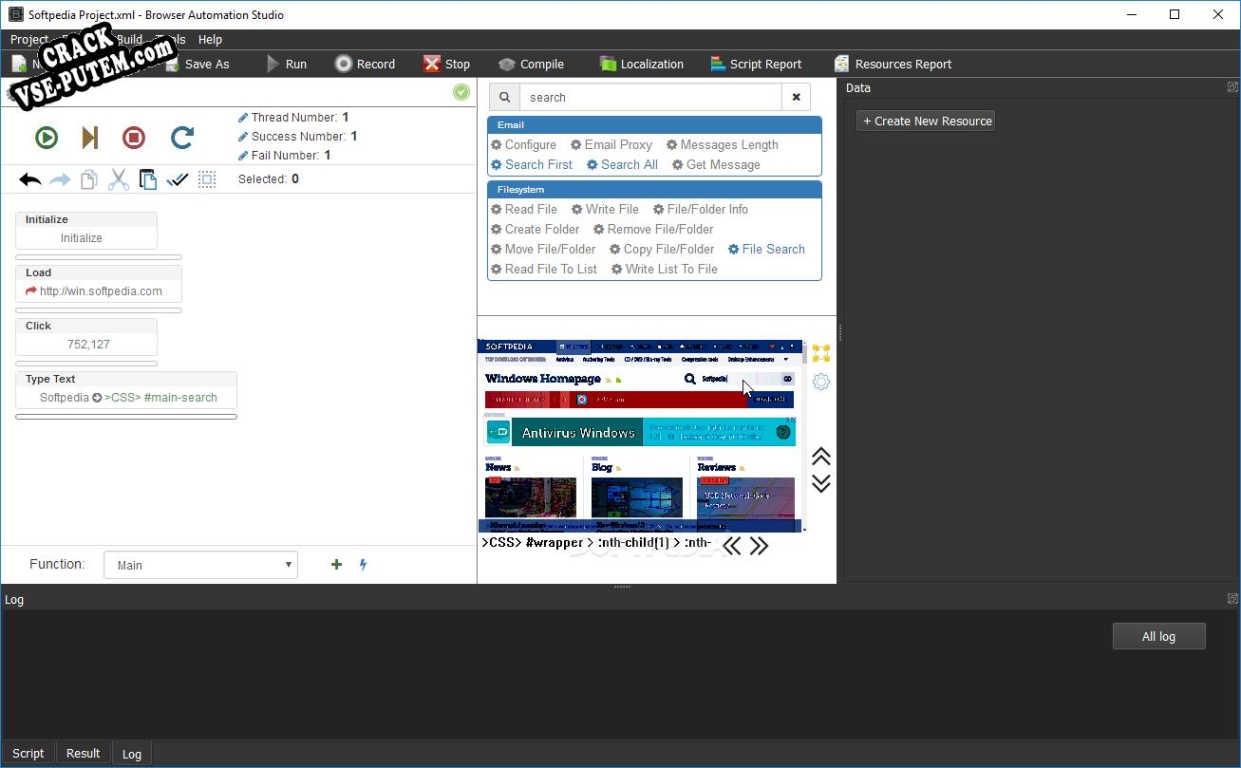Image resolution: width=1241 pixels, height=768 pixels.
Task: Click the red stop script icon
Action: (x=134, y=138)
